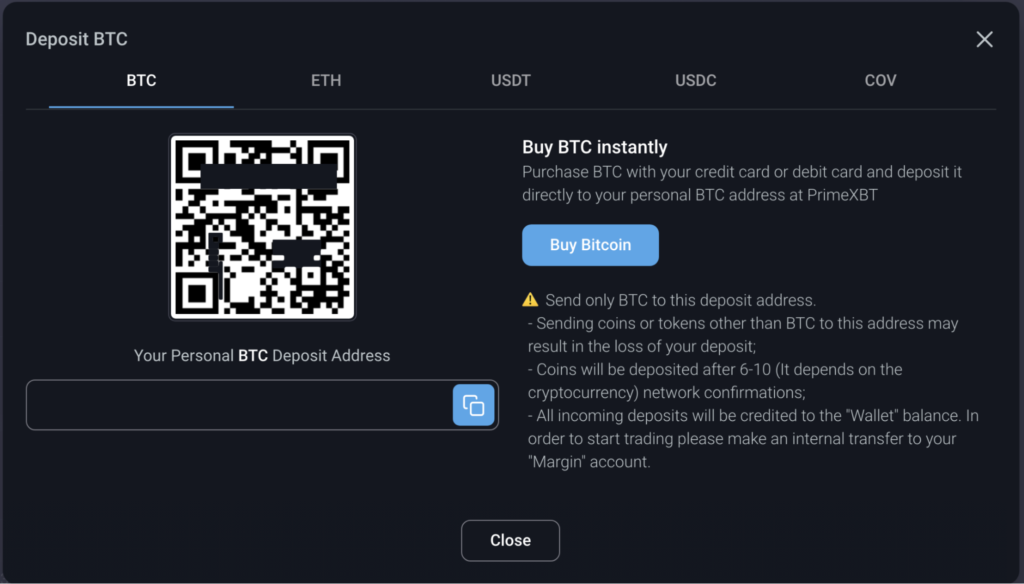Click the yellow warning triangle icon
Image resolution: width=1024 pixels, height=584 pixels.
(530, 300)
